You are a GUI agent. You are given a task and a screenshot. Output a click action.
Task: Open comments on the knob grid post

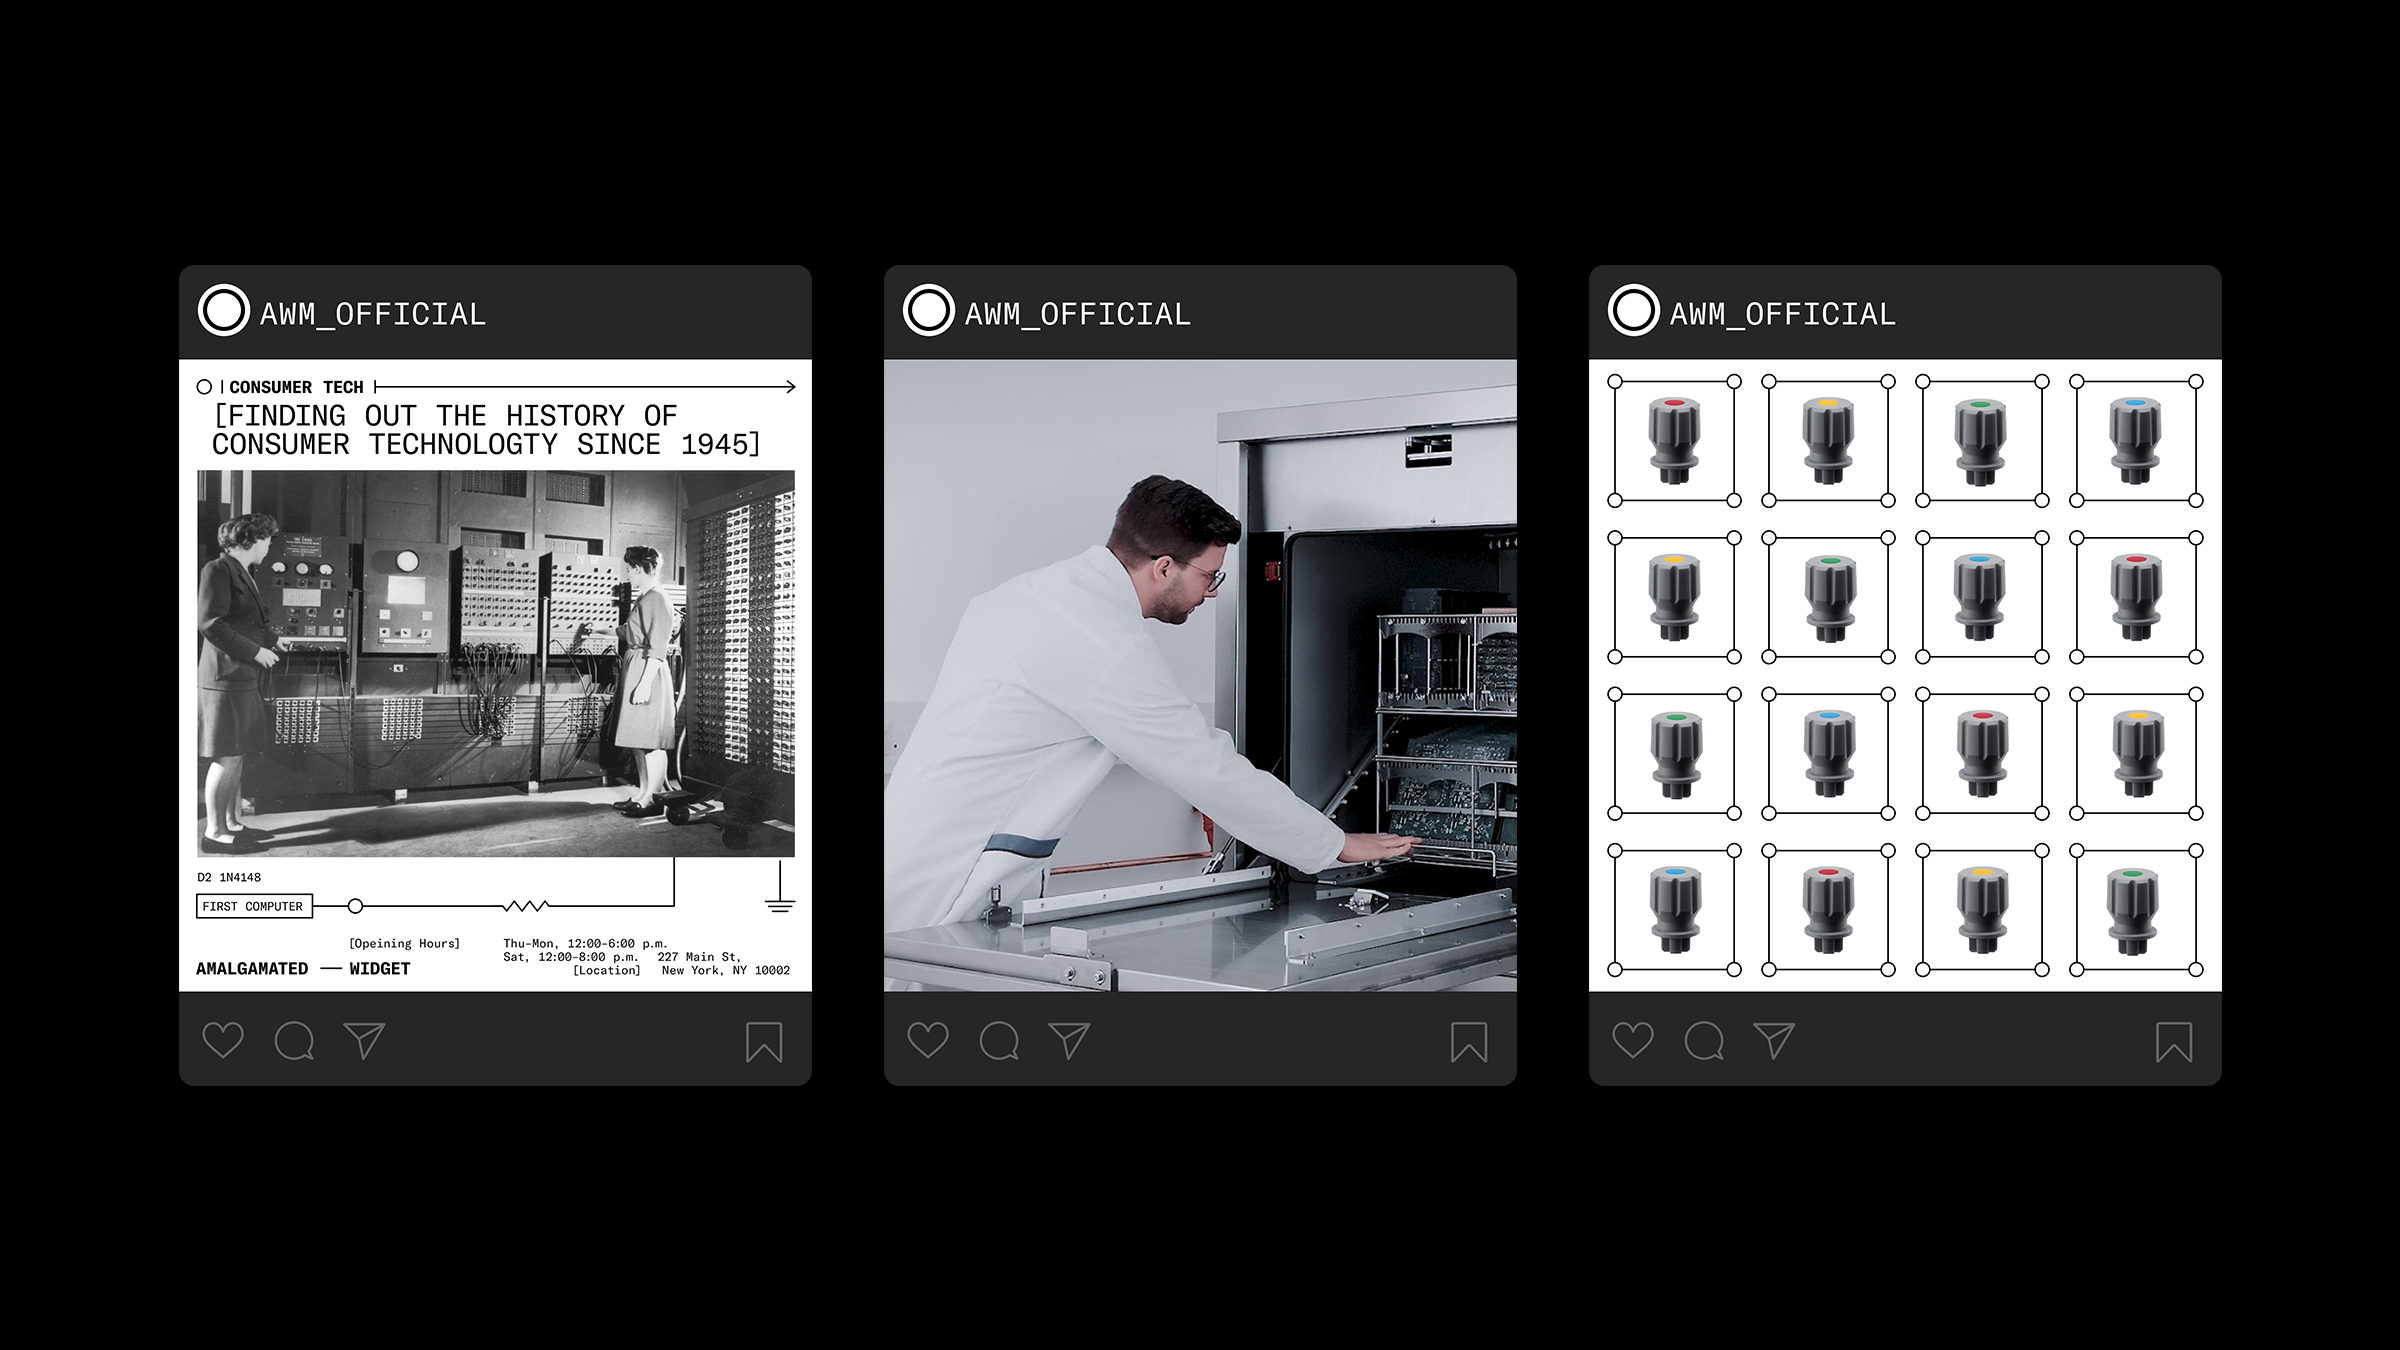(x=1704, y=1041)
